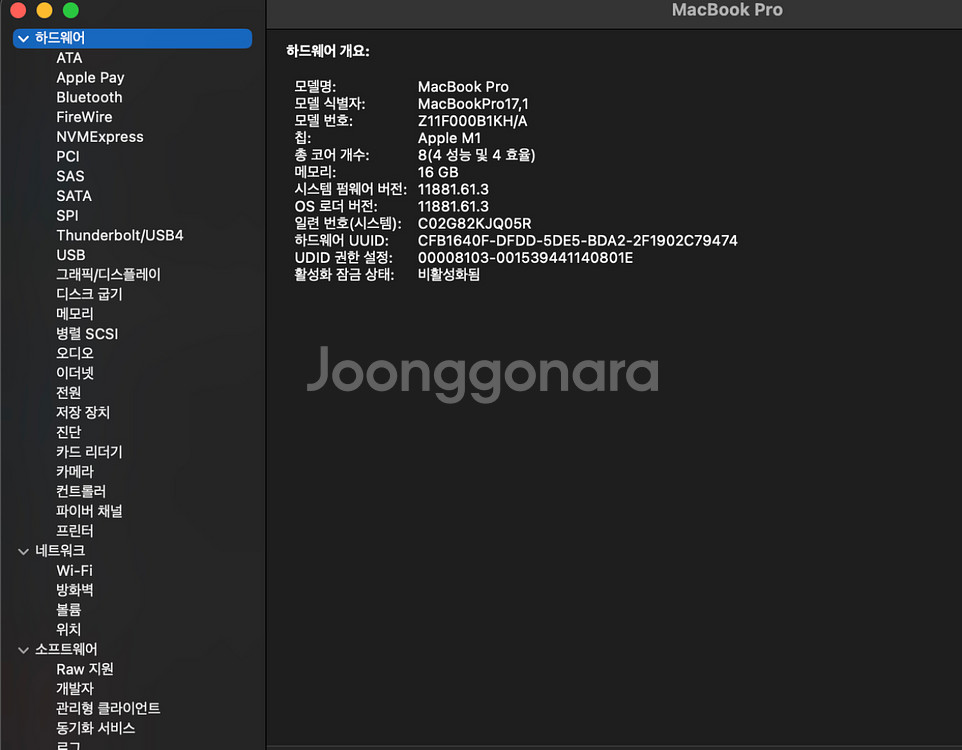Open the Apple Pay item
This screenshot has height=750, width=962.
[x=90, y=78]
